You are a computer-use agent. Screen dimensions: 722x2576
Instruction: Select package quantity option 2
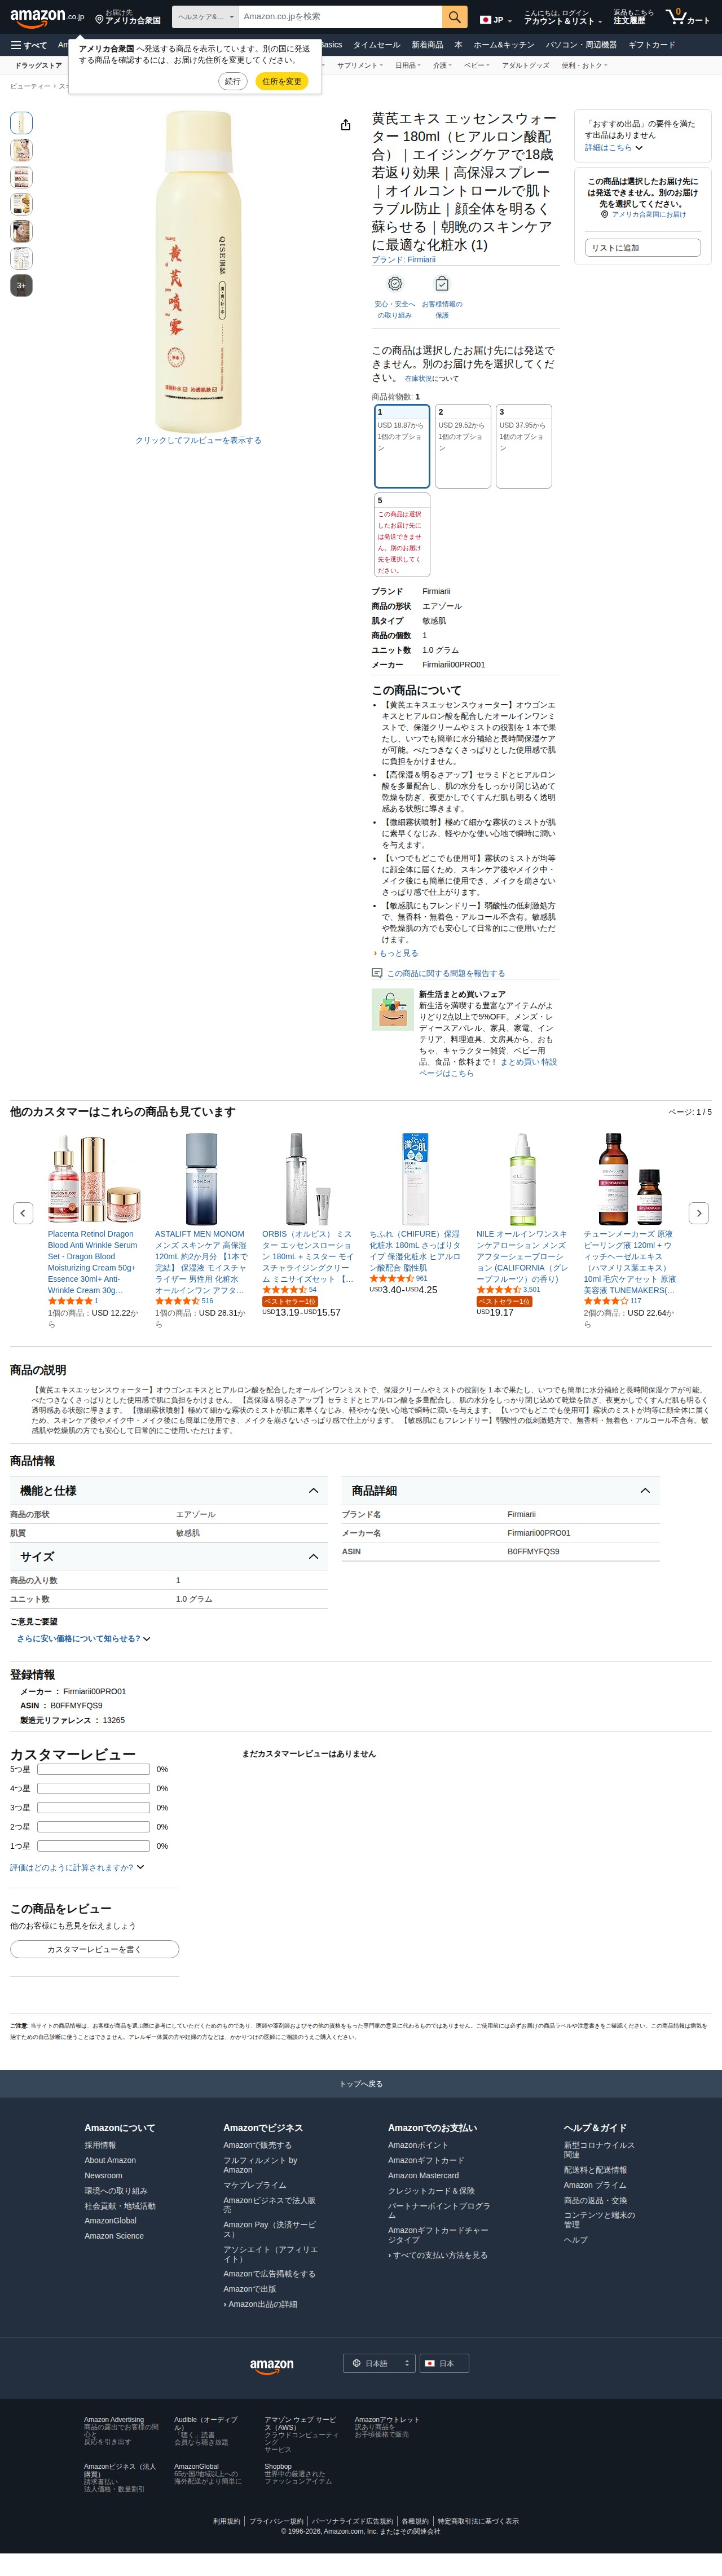[x=463, y=446]
